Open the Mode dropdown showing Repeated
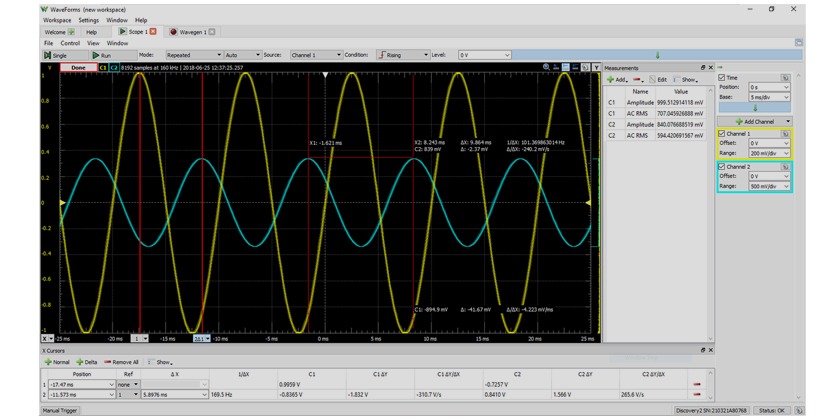840x420 pixels. point(193,55)
